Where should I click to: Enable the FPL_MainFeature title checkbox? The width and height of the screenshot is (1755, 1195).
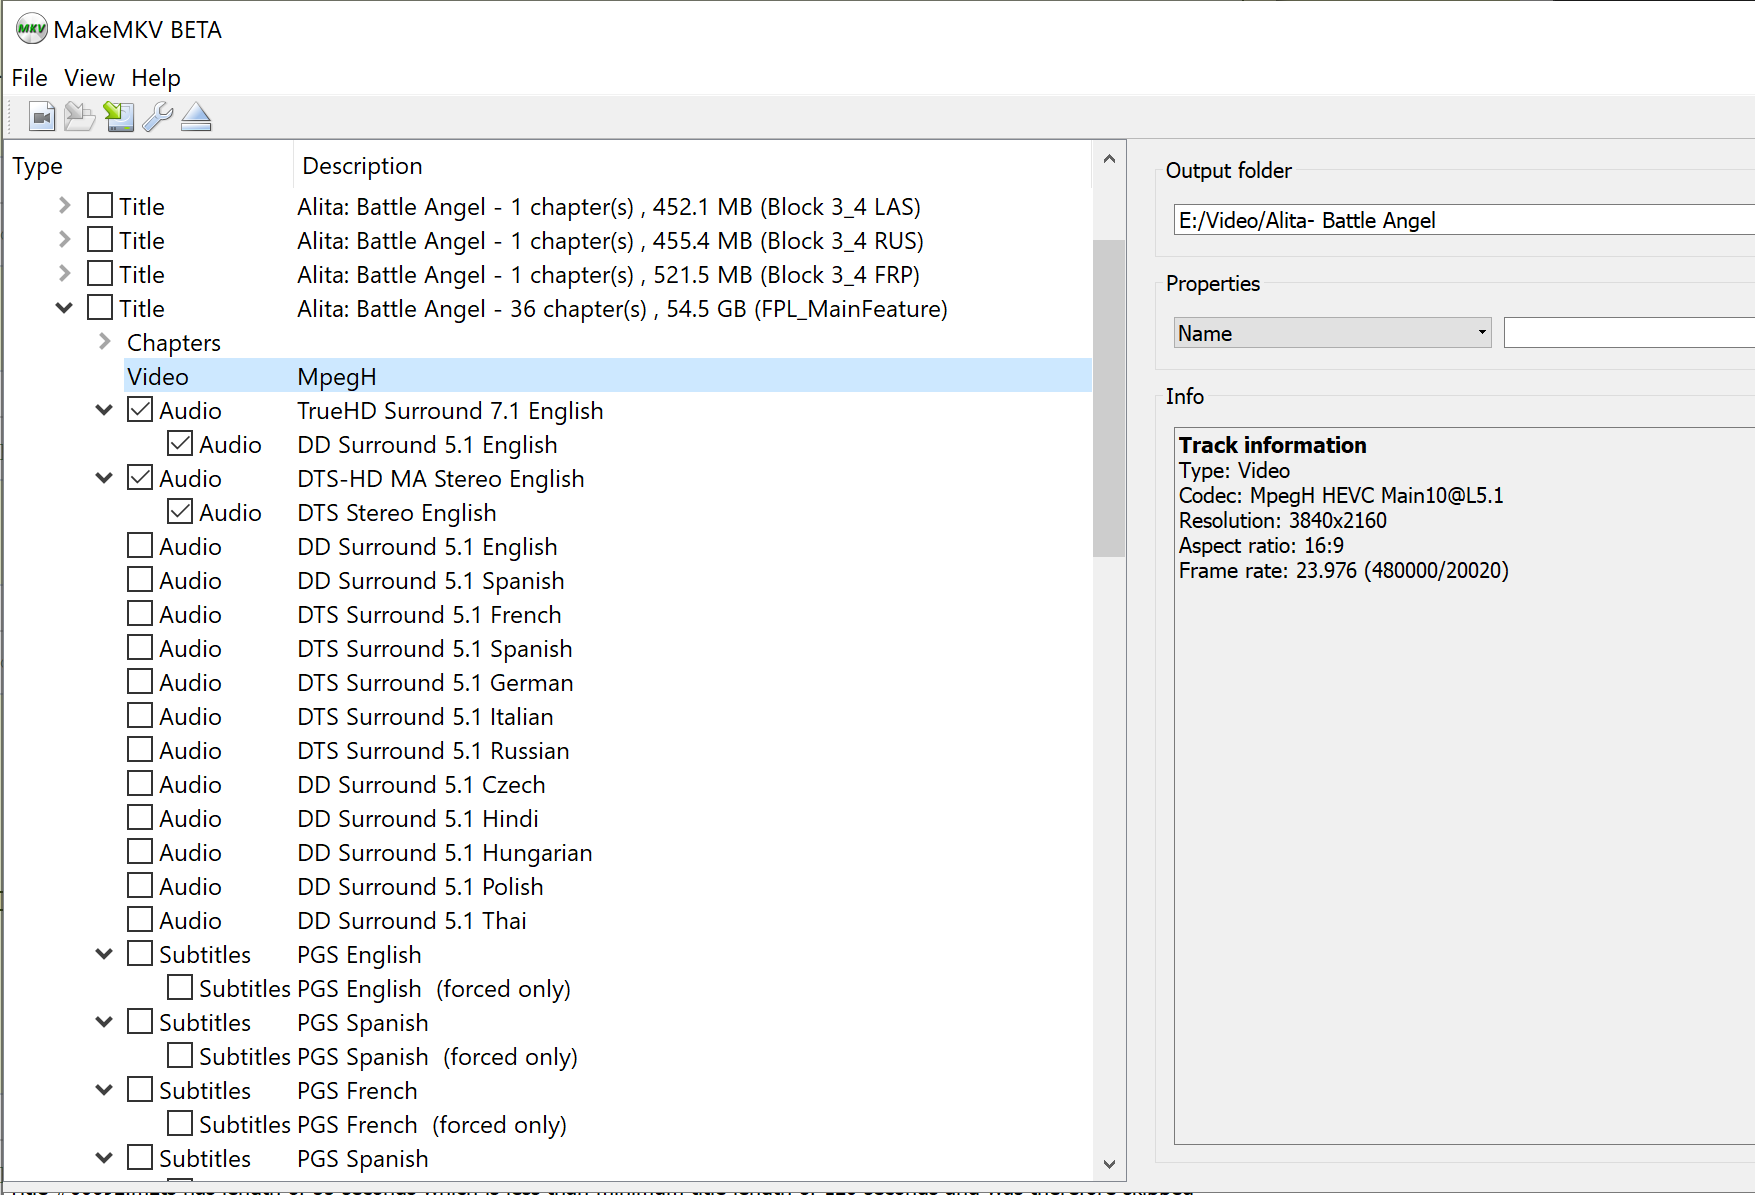click(100, 308)
